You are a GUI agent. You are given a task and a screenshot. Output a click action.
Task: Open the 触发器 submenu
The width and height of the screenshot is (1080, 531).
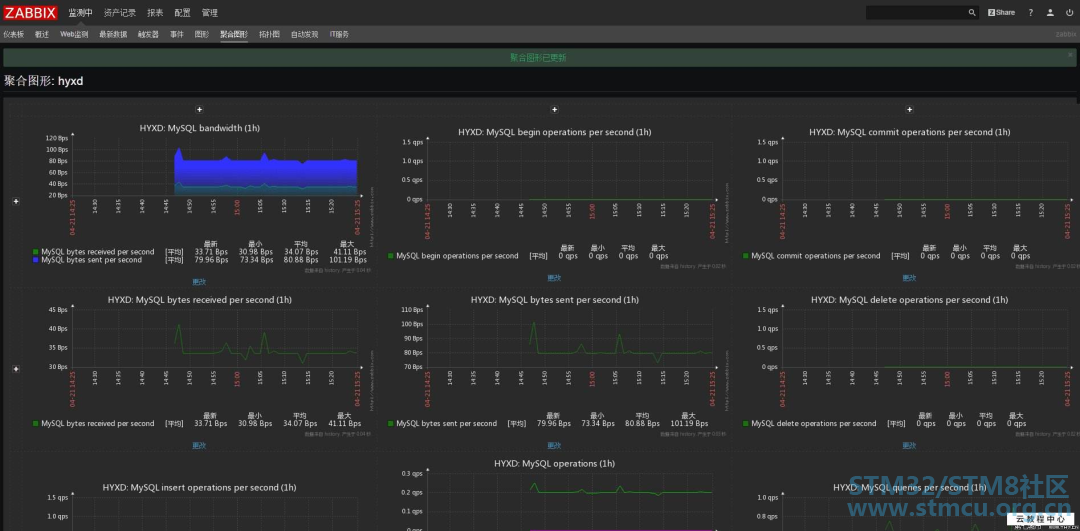[x=148, y=34]
